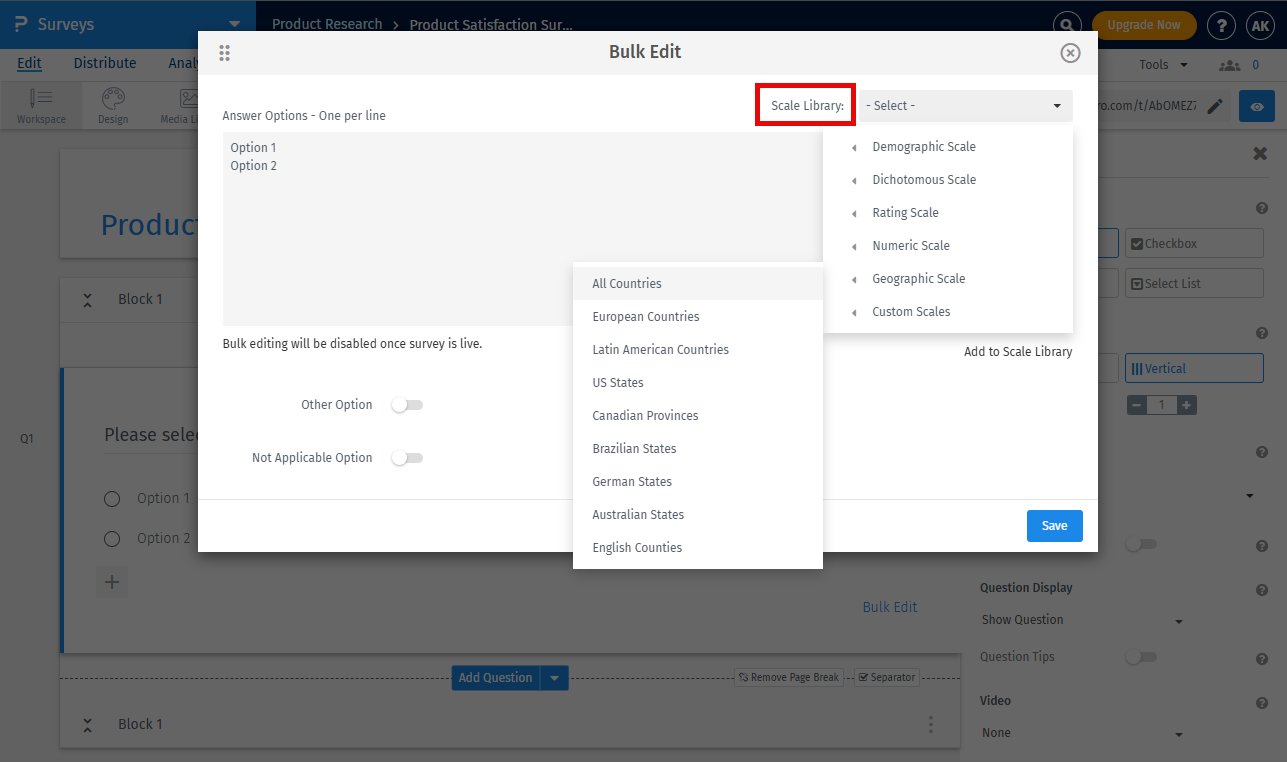Click the Add Question button
The width and height of the screenshot is (1287, 762).
pos(496,678)
